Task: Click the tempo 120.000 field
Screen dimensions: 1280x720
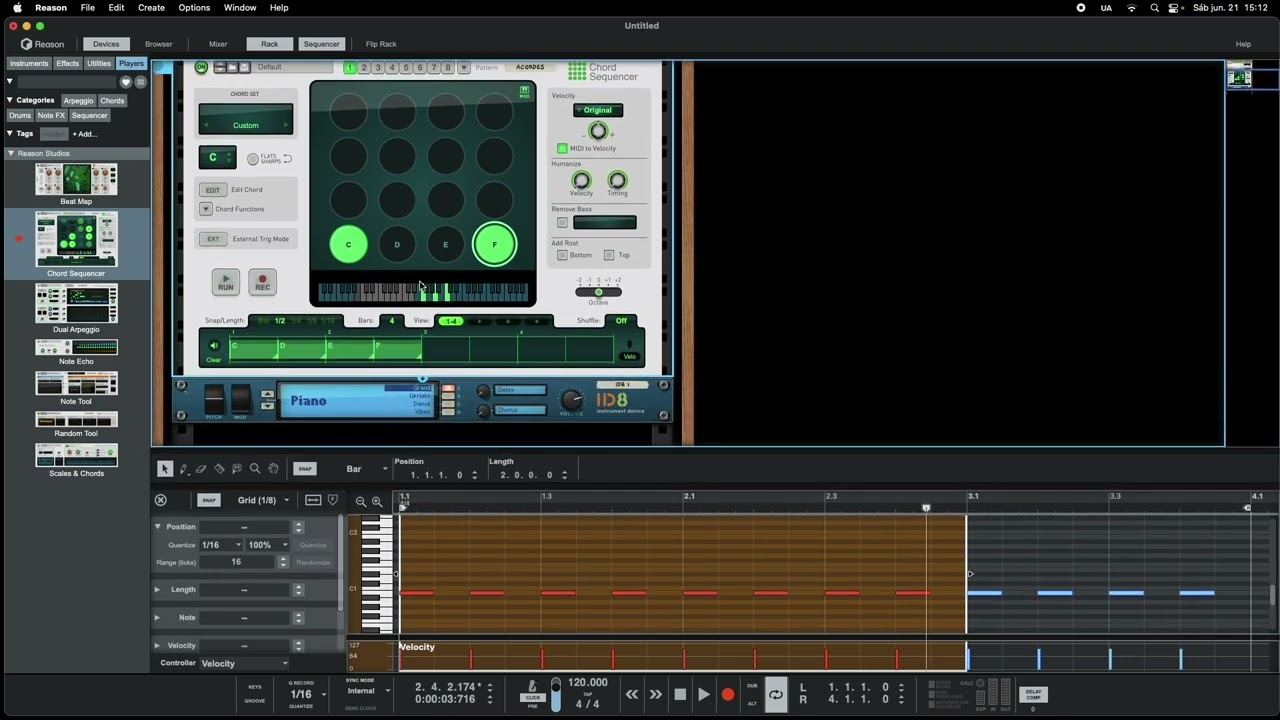Action: (x=588, y=682)
